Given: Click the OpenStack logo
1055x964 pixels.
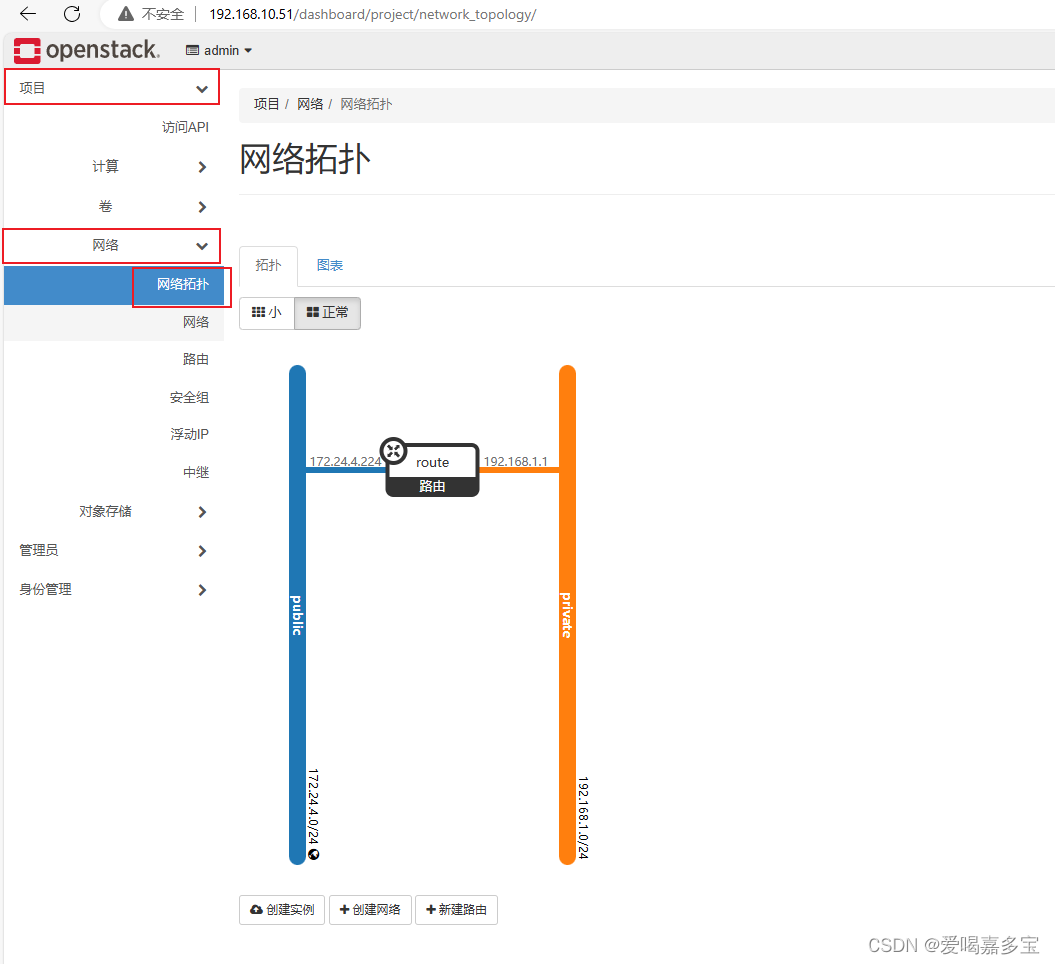Looking at the screenshot, I should [87, 50].
